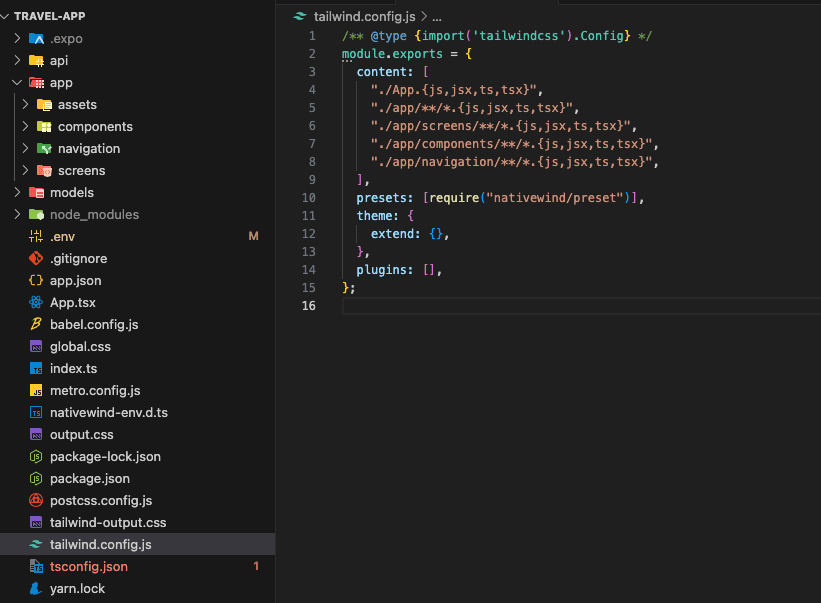Click the CSS icon of tailwind-output.css
This screenshot has width=821, height=603.
point(36,522)
